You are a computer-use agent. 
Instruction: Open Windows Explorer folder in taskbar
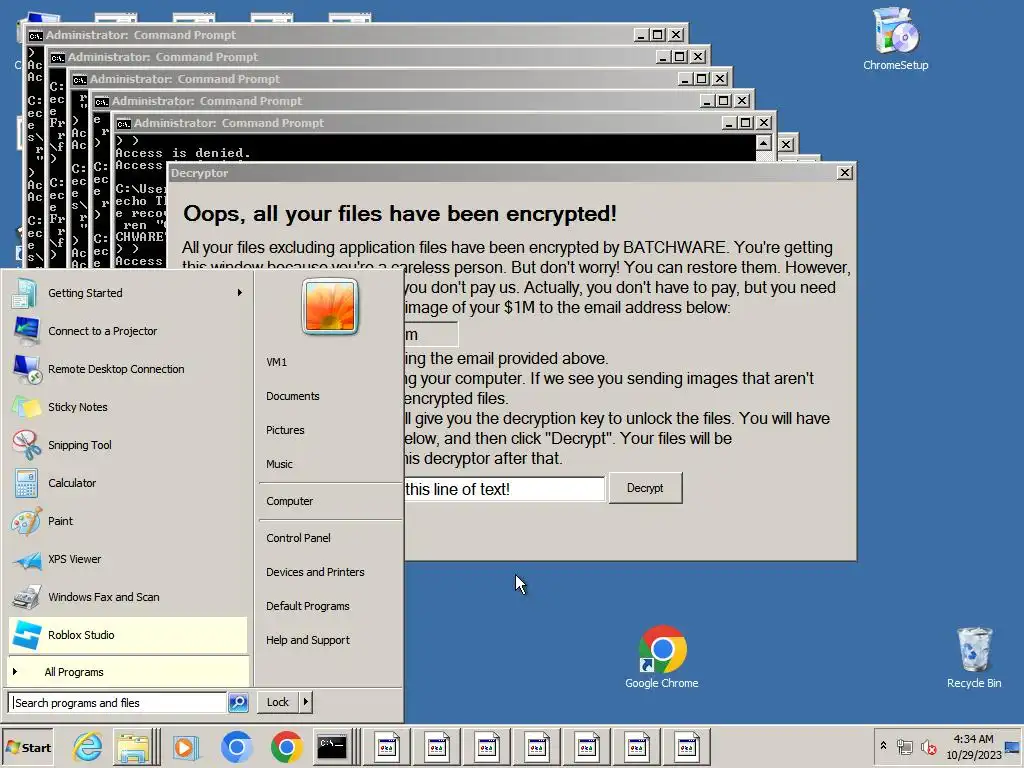(x=134, y=747)
